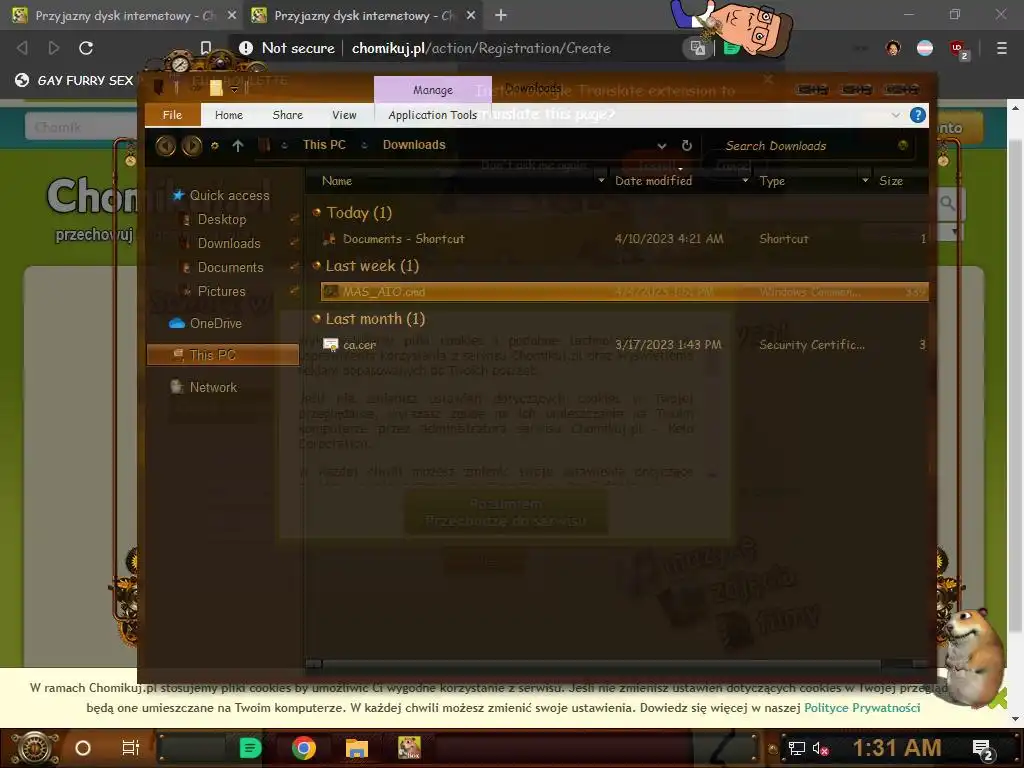Open Quick access in navigation pane
Screen dimensions: 1024x768
[x=229, y=195]
